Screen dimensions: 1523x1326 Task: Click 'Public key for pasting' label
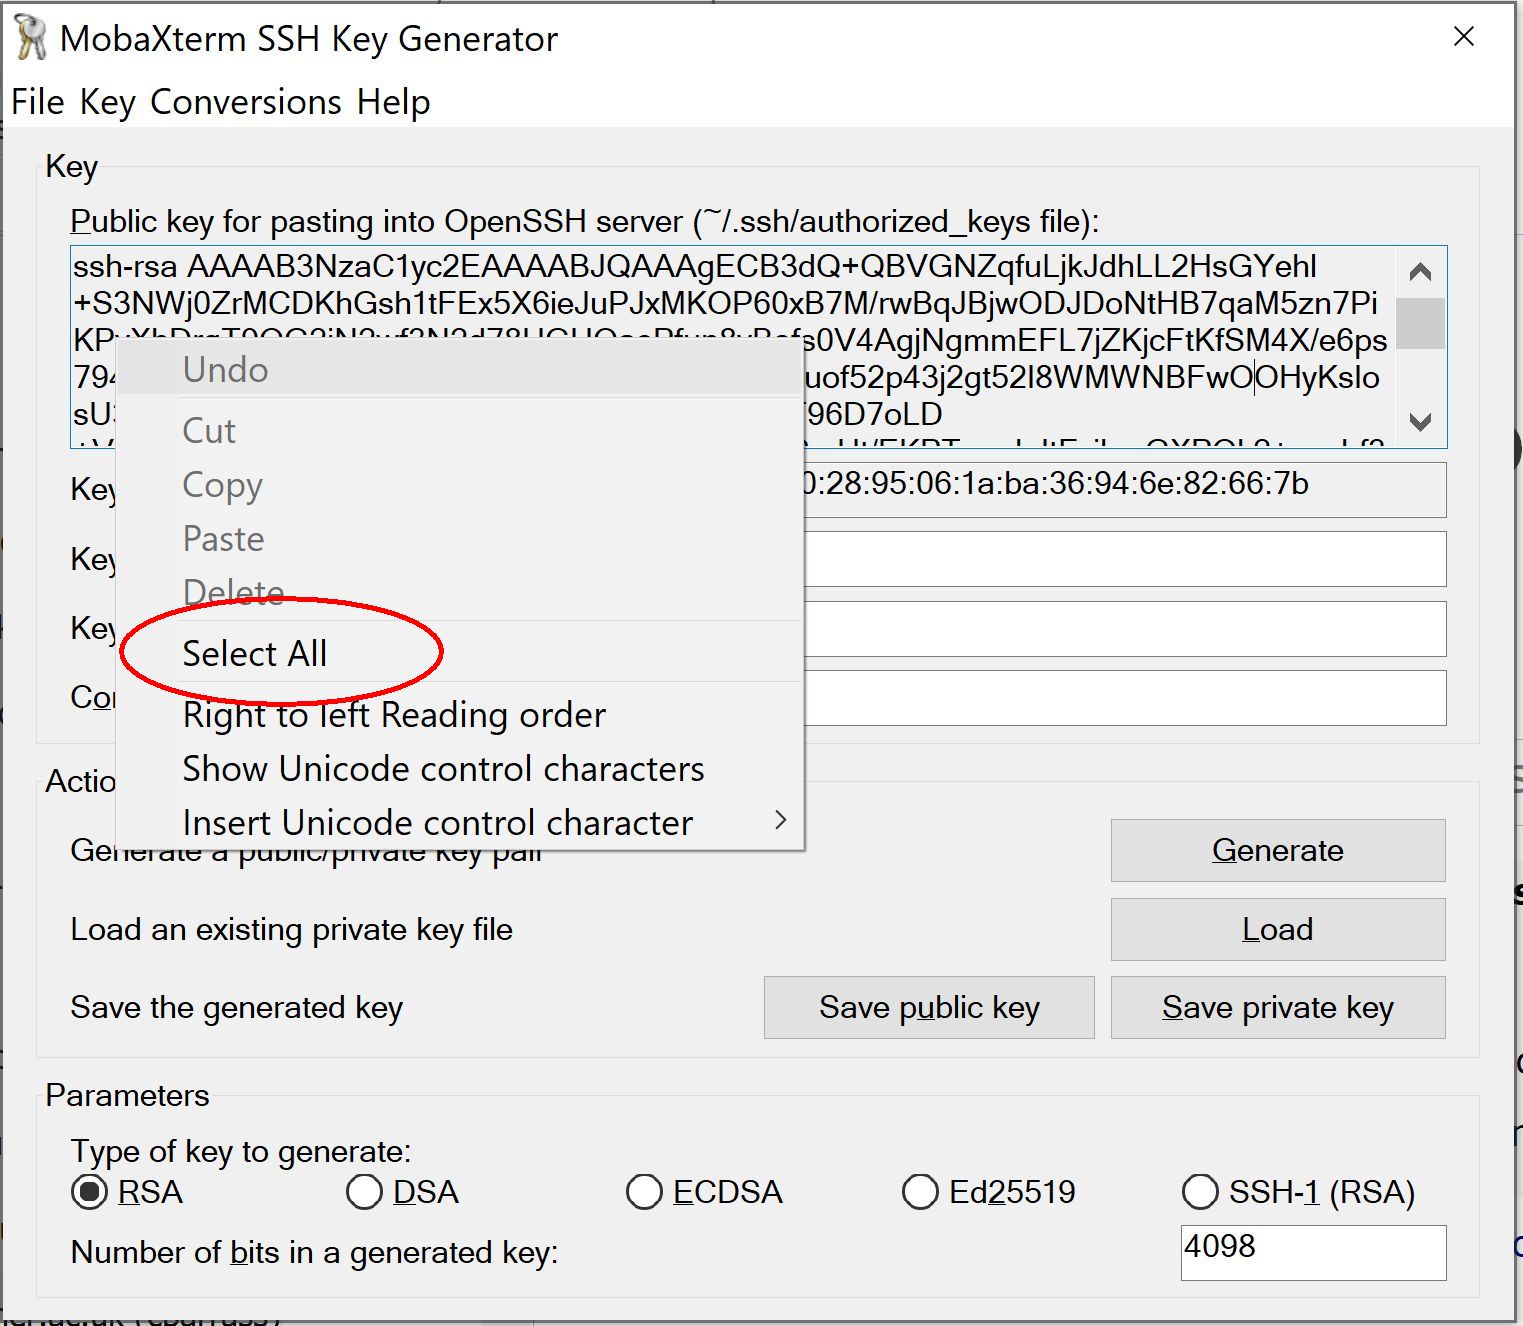pyautogui.click(x=584, y=221)
